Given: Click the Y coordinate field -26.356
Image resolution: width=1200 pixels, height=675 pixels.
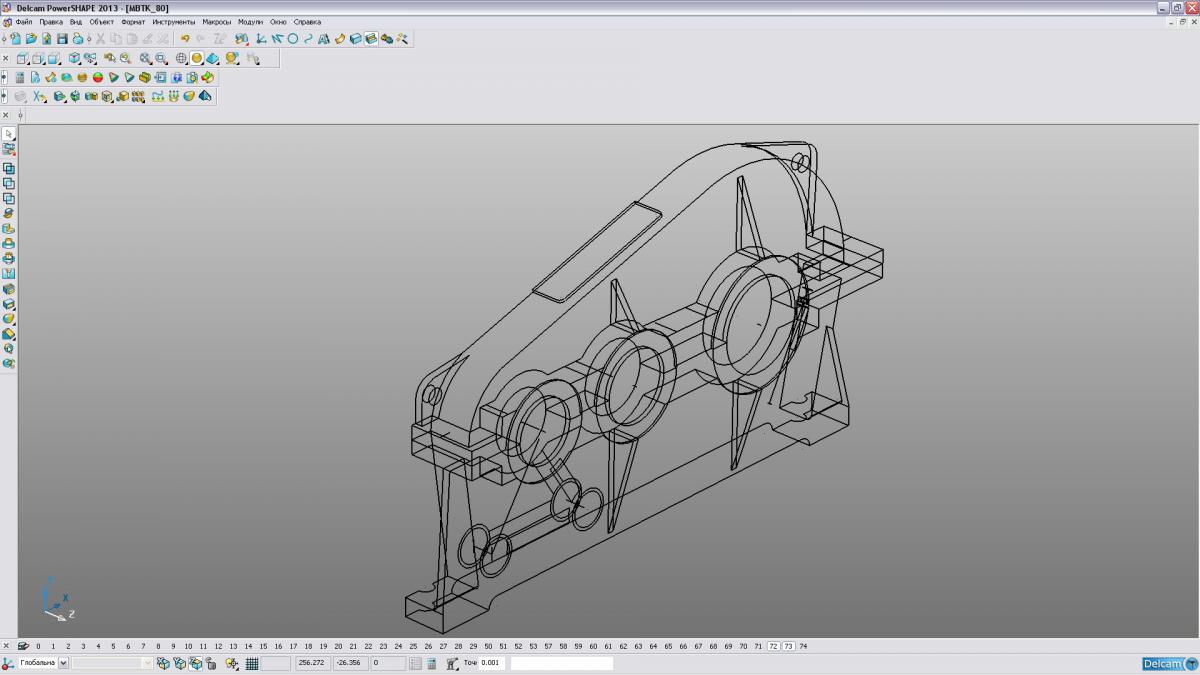Looking at the screenshot, I should coord(351,663).
